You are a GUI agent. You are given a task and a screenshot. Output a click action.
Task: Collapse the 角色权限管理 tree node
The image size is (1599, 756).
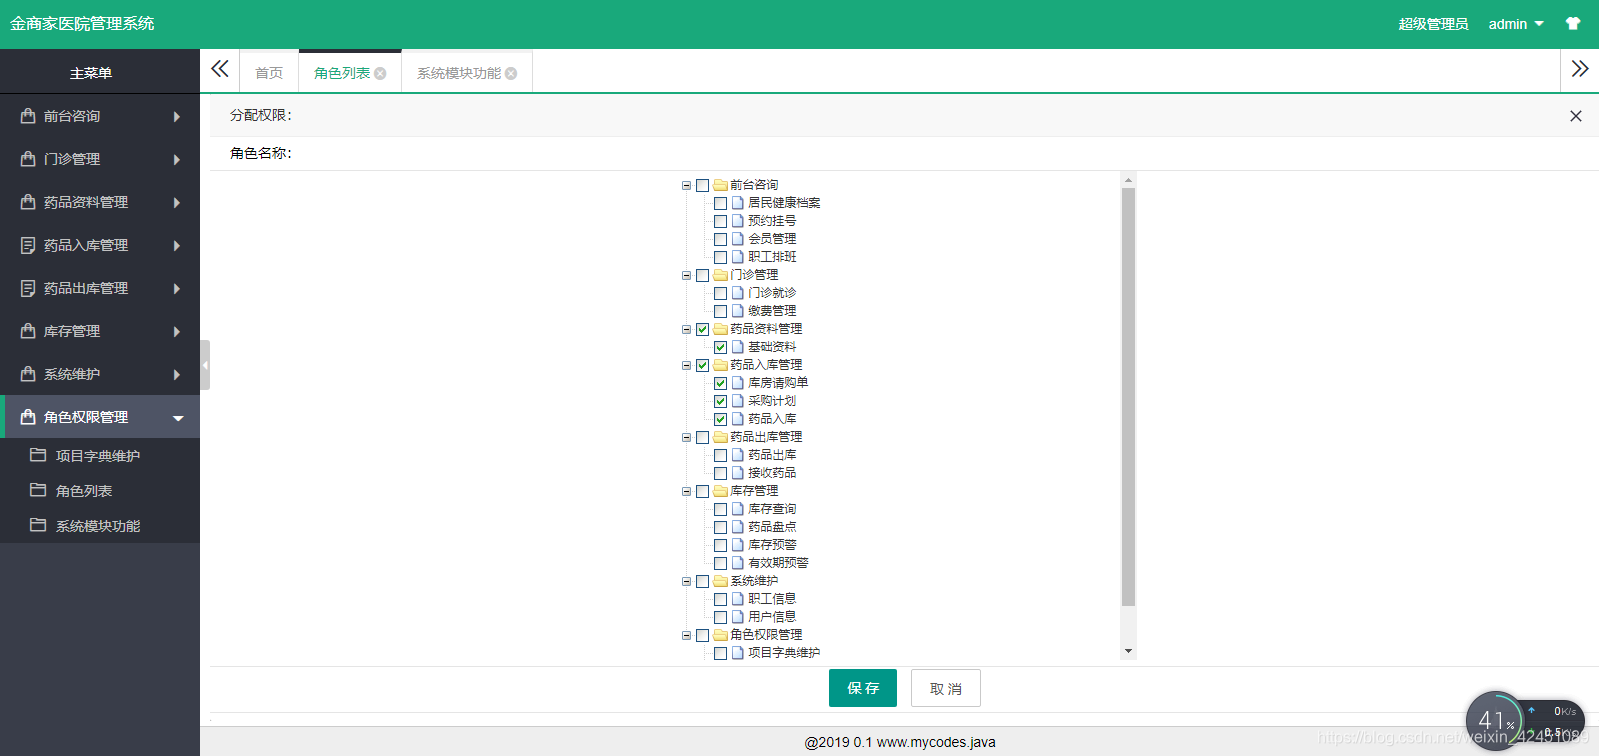coord(687,636)
